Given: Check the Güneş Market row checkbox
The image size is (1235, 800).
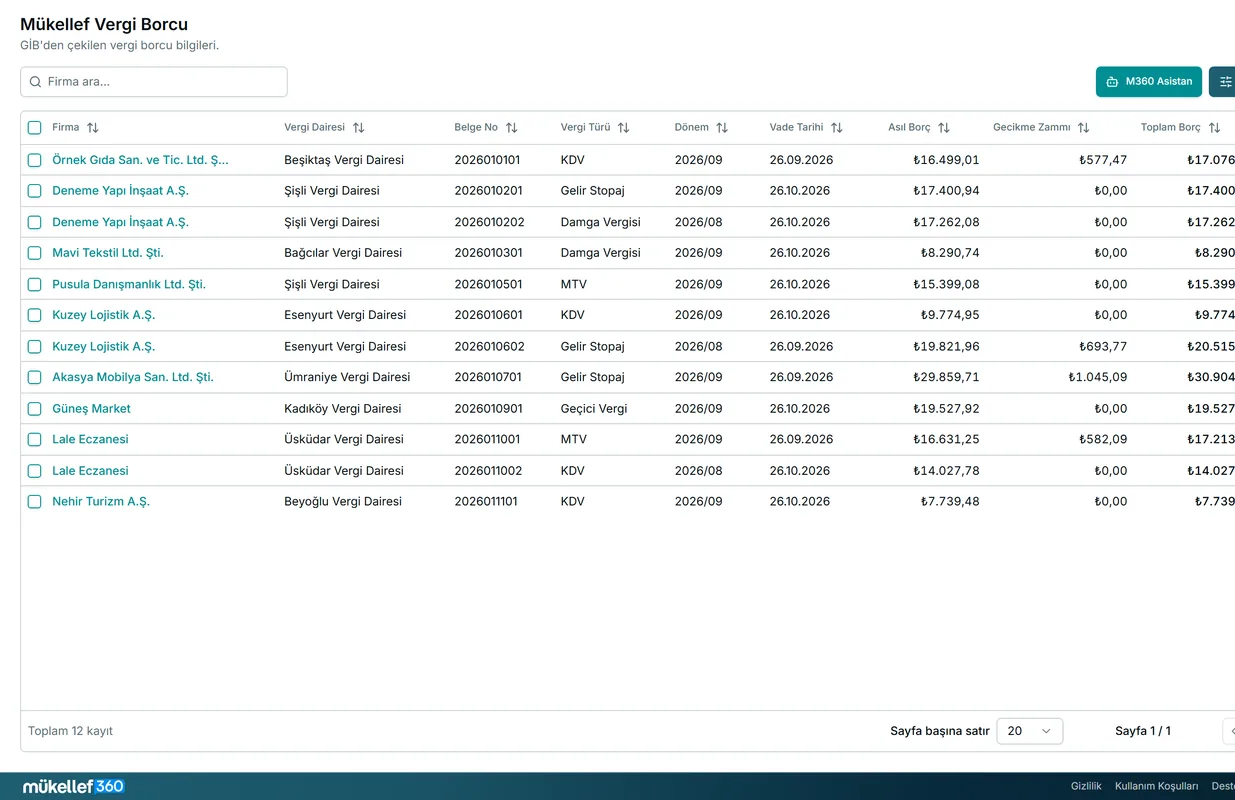Looking at the screenshot, I should (35, 409).
